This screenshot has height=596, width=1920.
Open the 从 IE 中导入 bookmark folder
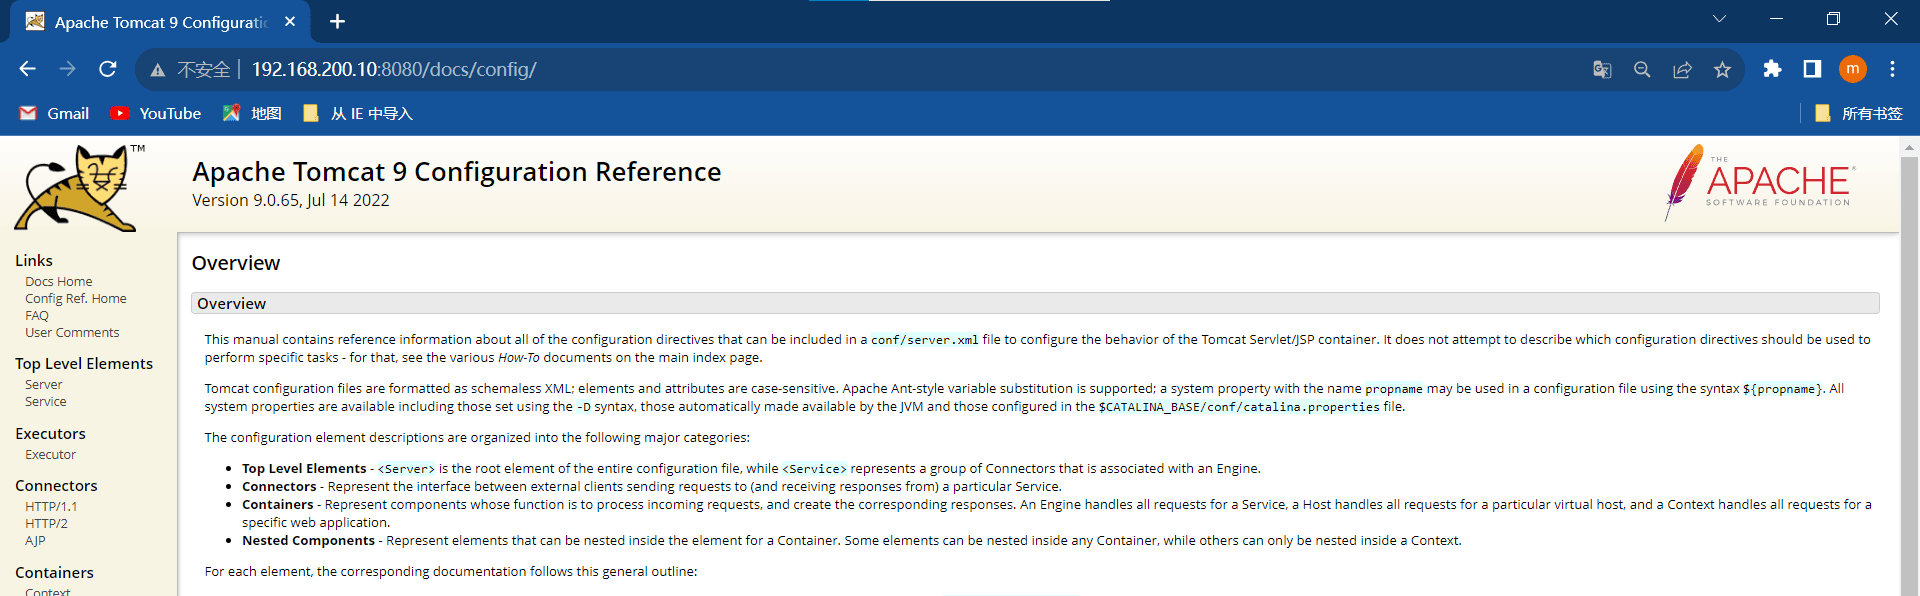pyautogui.click(x=357, y=113)
